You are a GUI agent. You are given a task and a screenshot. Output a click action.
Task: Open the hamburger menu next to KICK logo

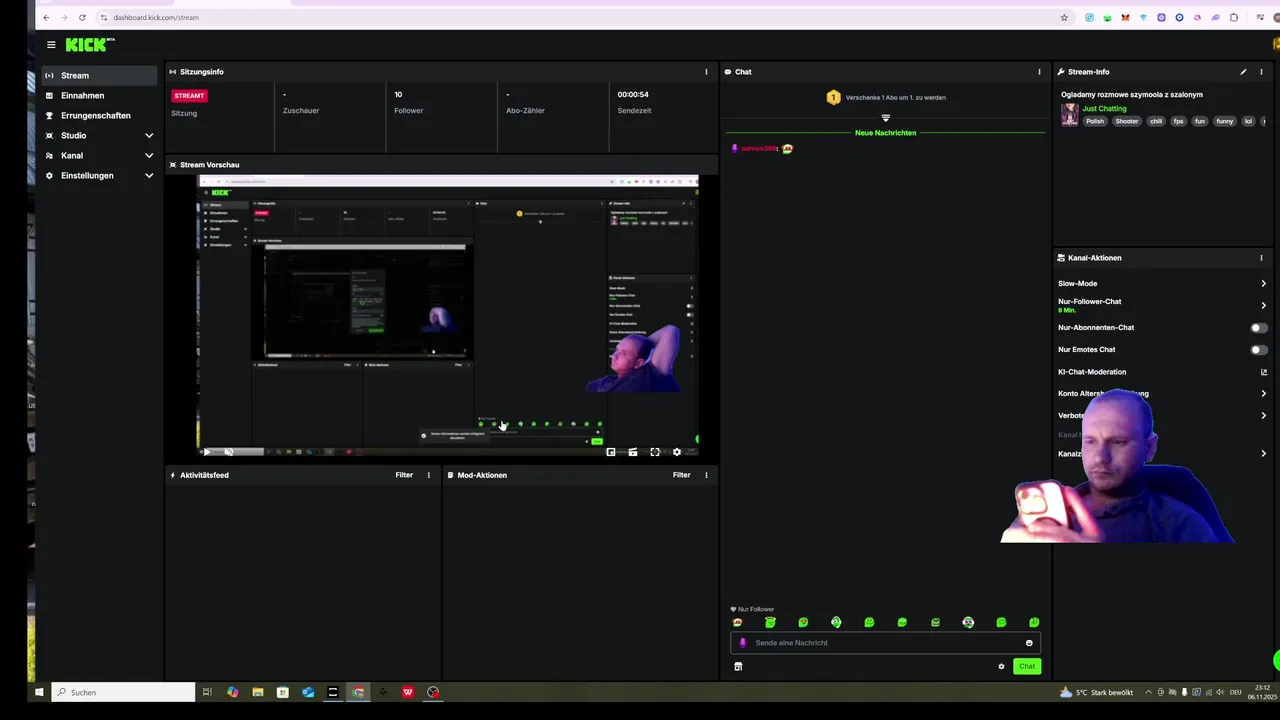pyautogui.click(x=51, y=44)
